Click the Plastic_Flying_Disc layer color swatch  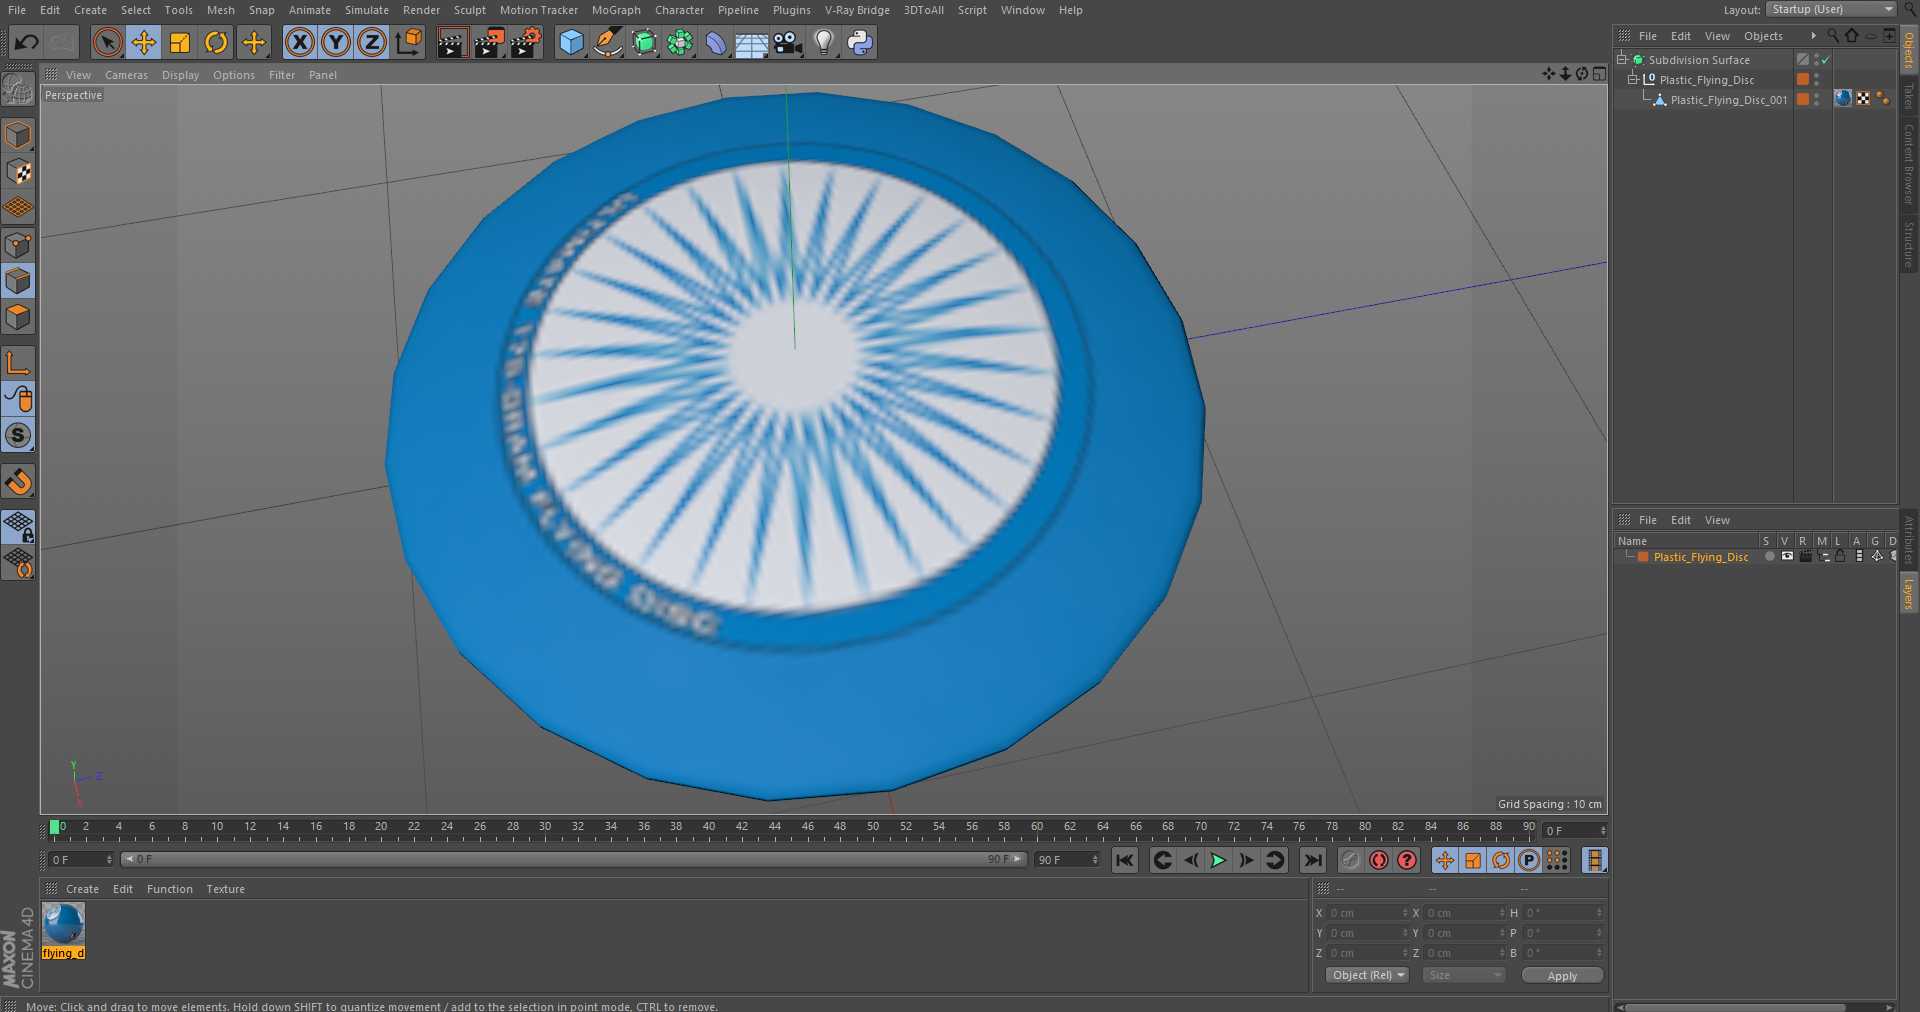1643,557
